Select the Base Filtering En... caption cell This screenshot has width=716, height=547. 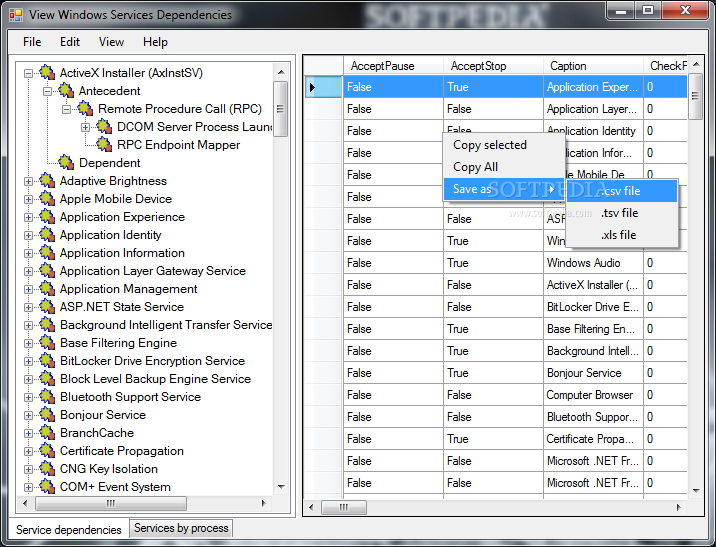point(593,329)
